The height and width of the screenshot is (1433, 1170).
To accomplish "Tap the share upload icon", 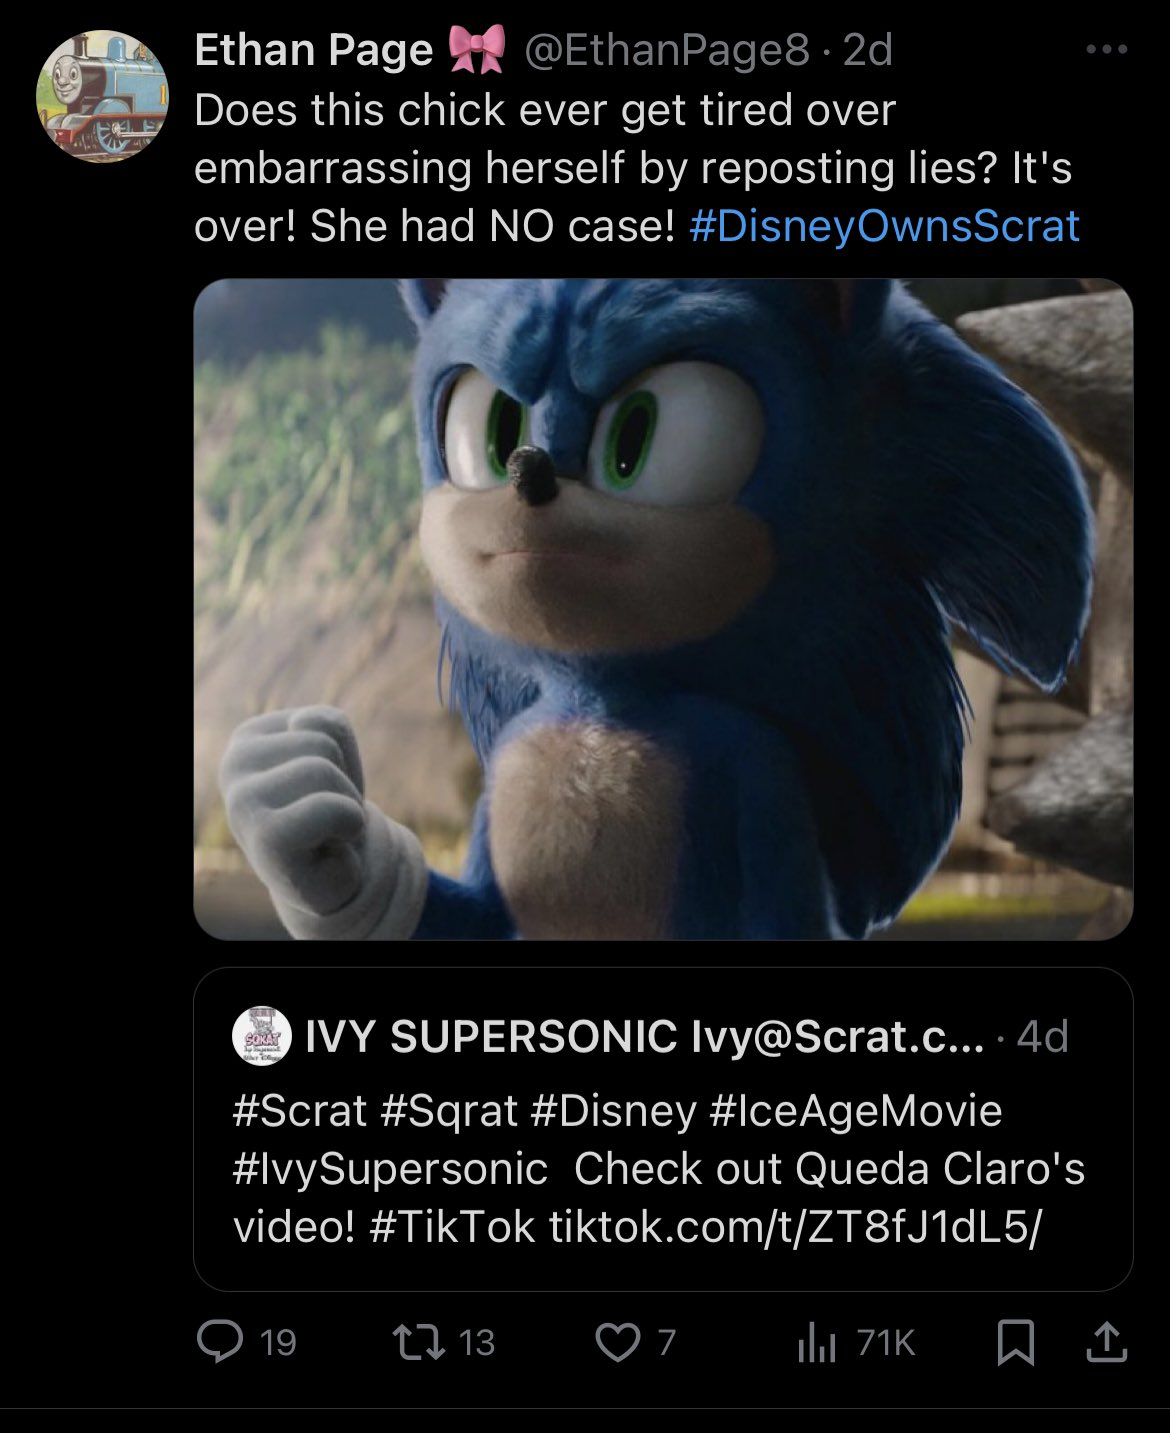I will tap(1106, 1342).
